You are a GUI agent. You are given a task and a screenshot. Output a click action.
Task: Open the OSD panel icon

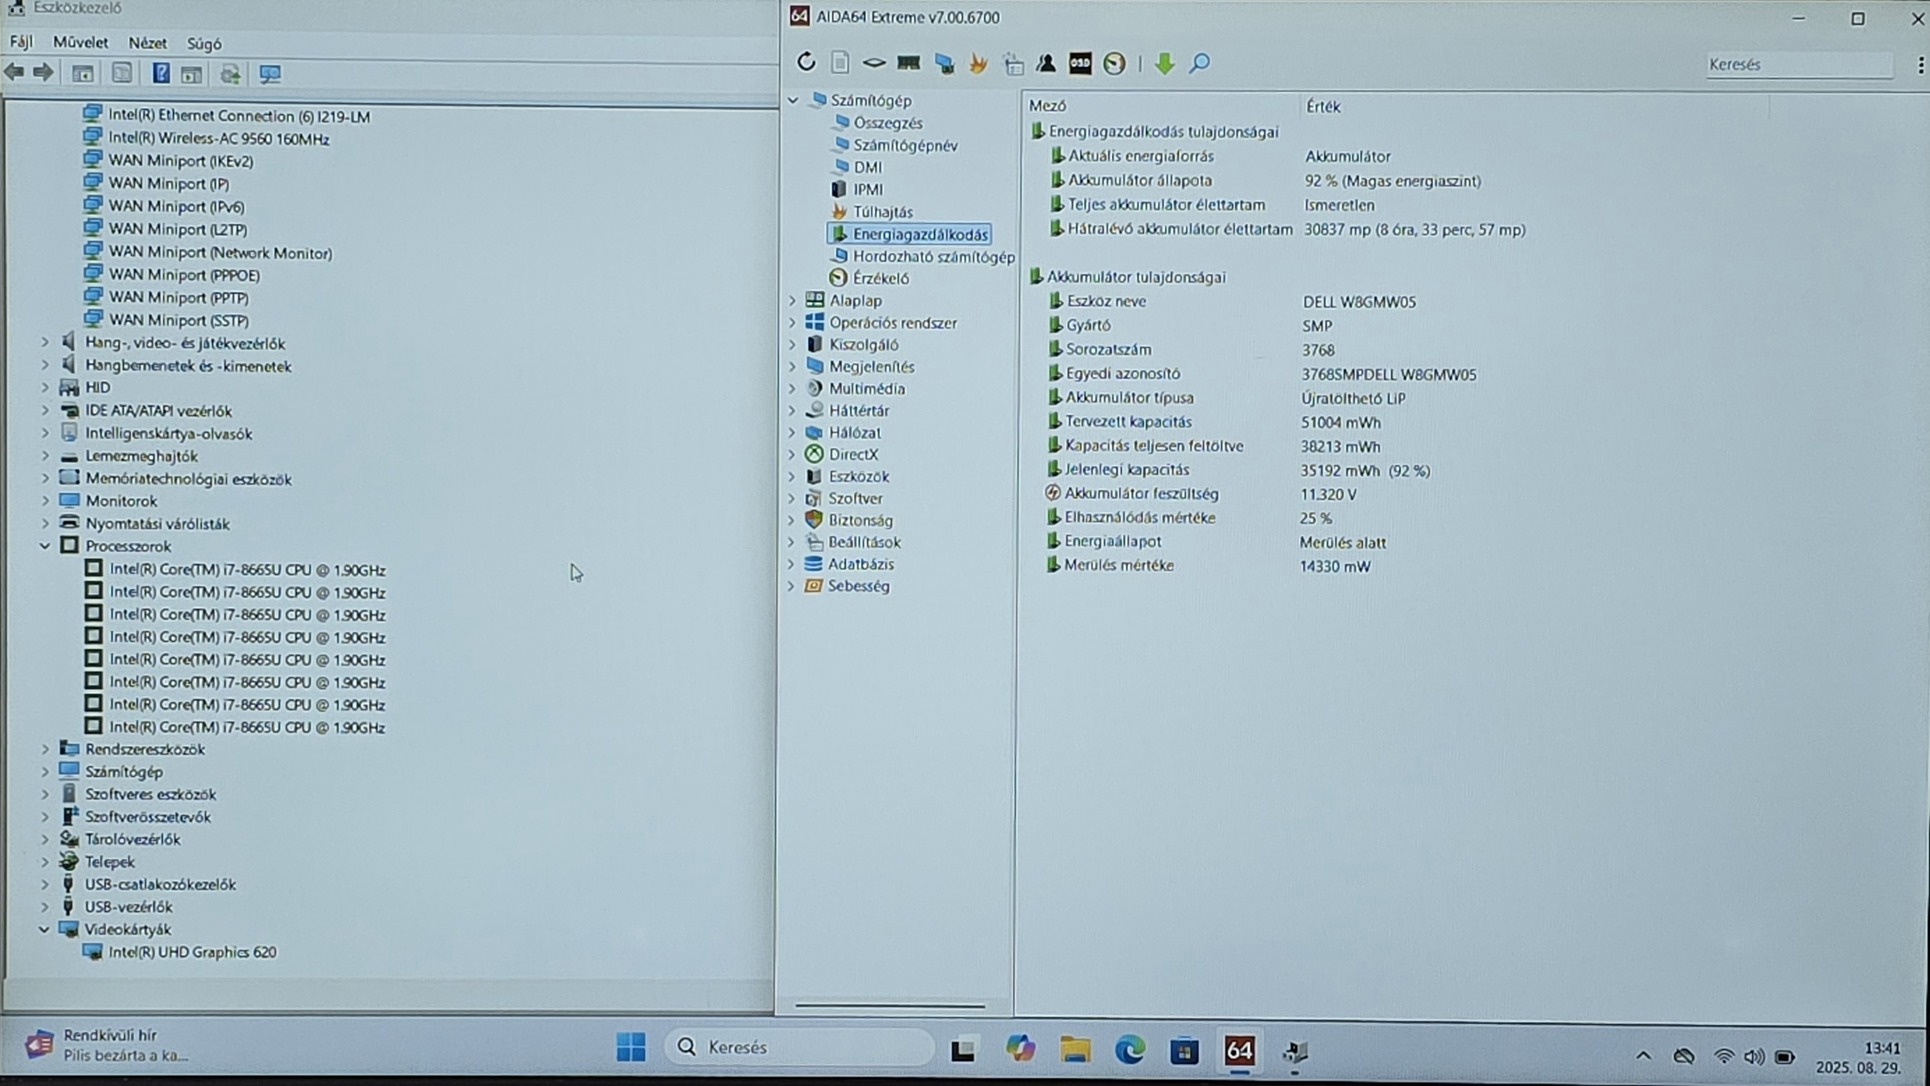pos(1080,63)
